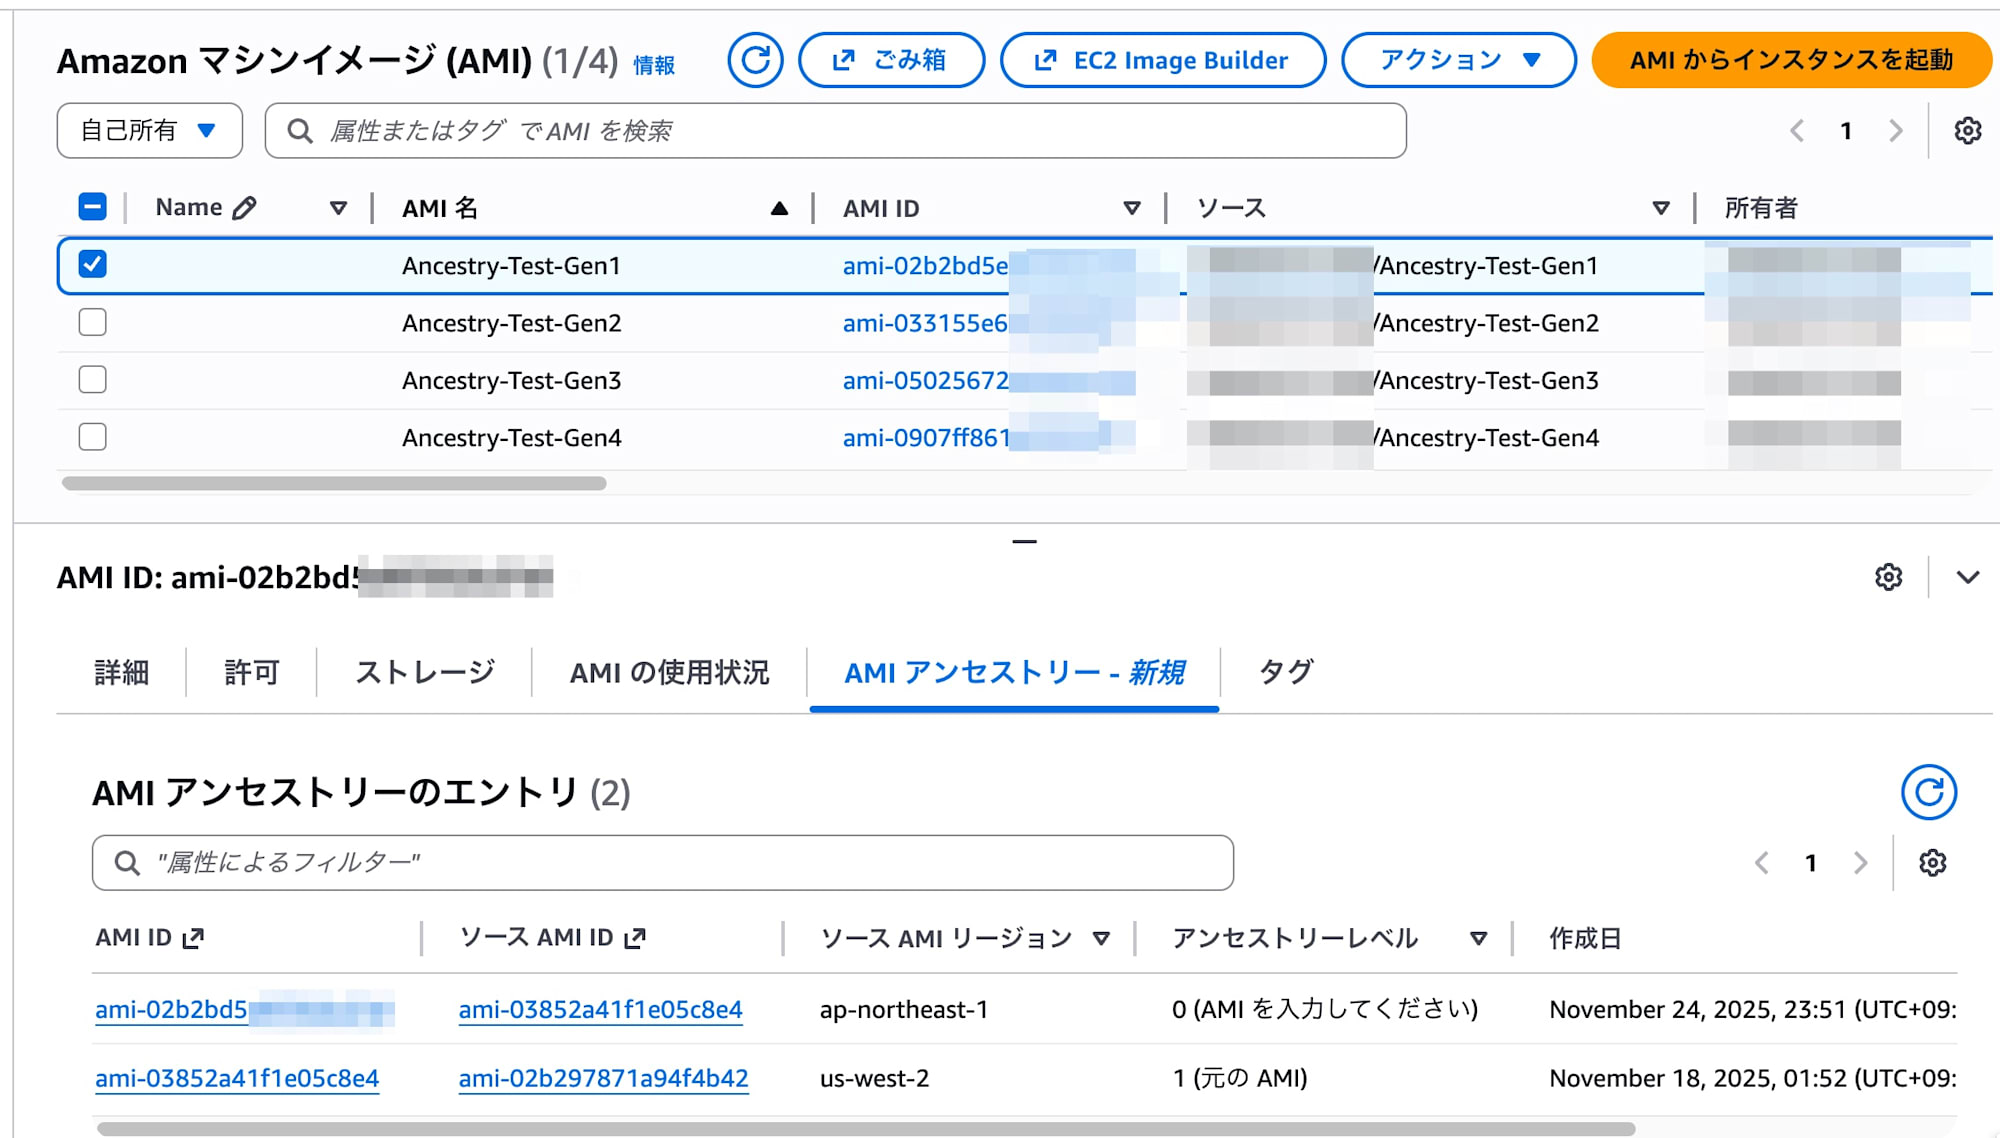Open the ami-03852a41f1e05c8e4 source AMI link

click(x=599, y=1010)
